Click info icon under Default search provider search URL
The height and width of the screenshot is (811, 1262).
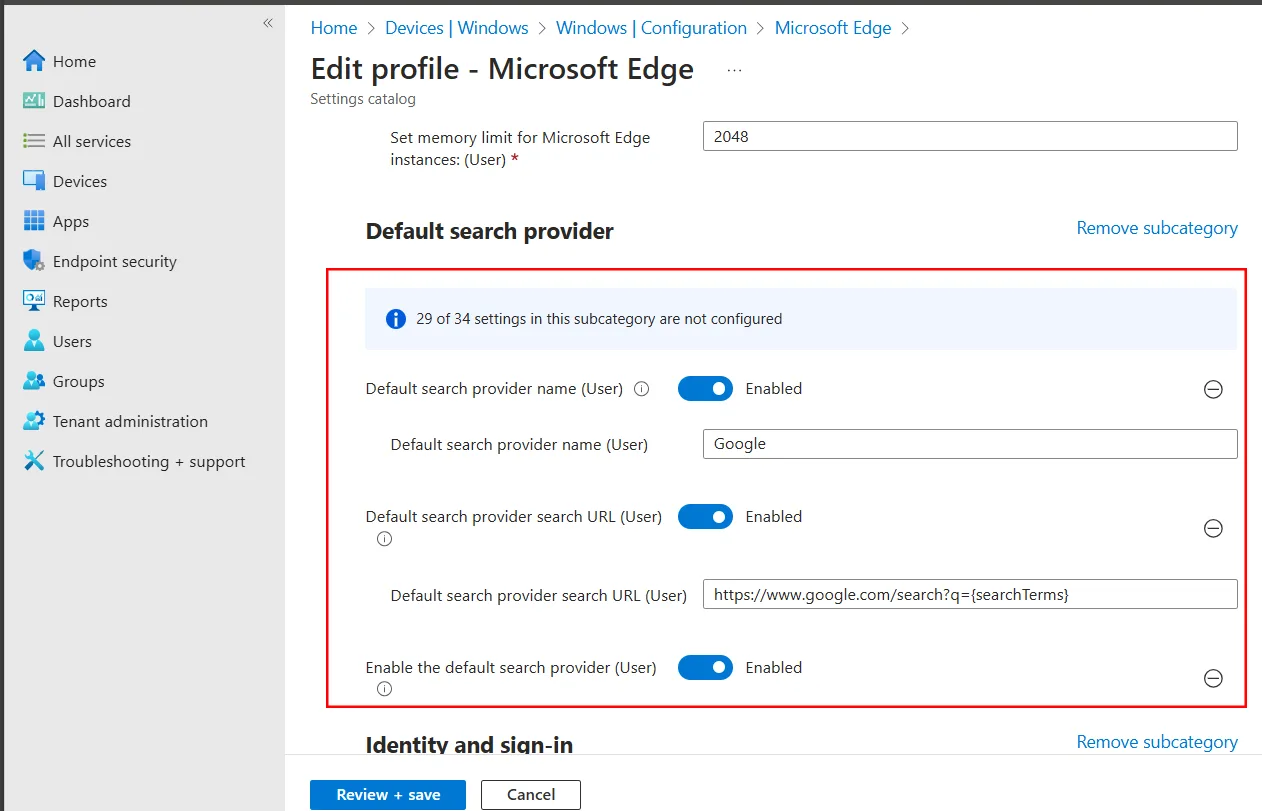point(384,539)
